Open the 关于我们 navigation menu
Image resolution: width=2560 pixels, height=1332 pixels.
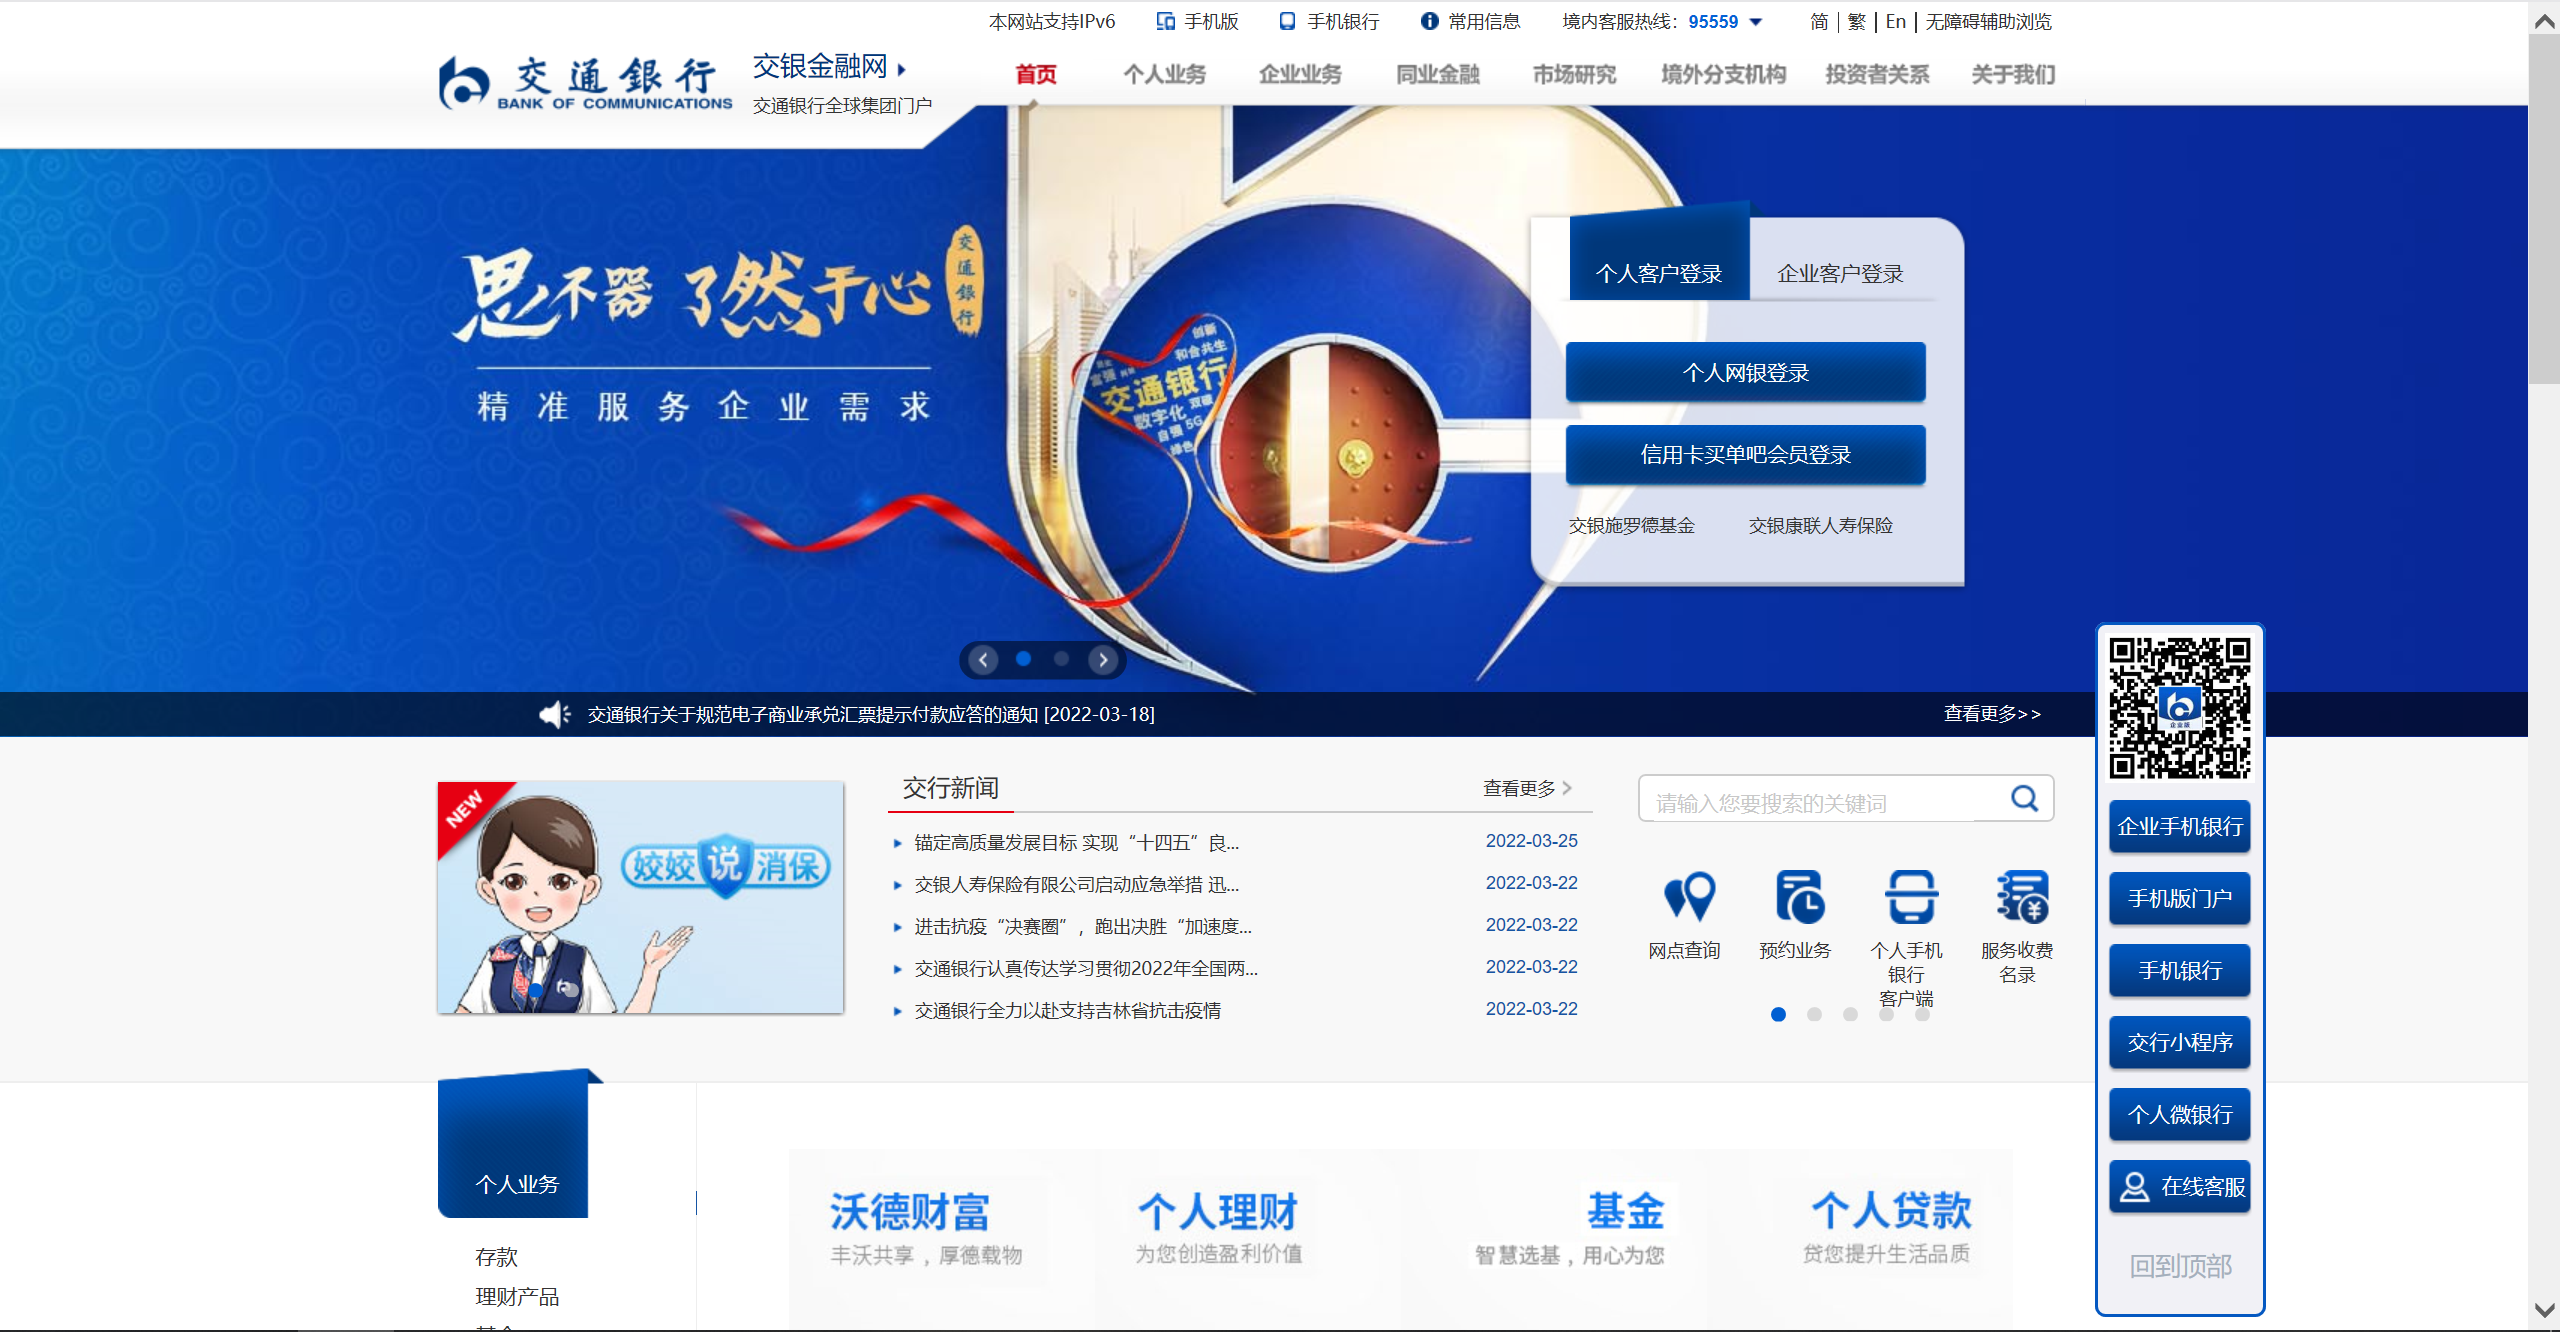2013,74
